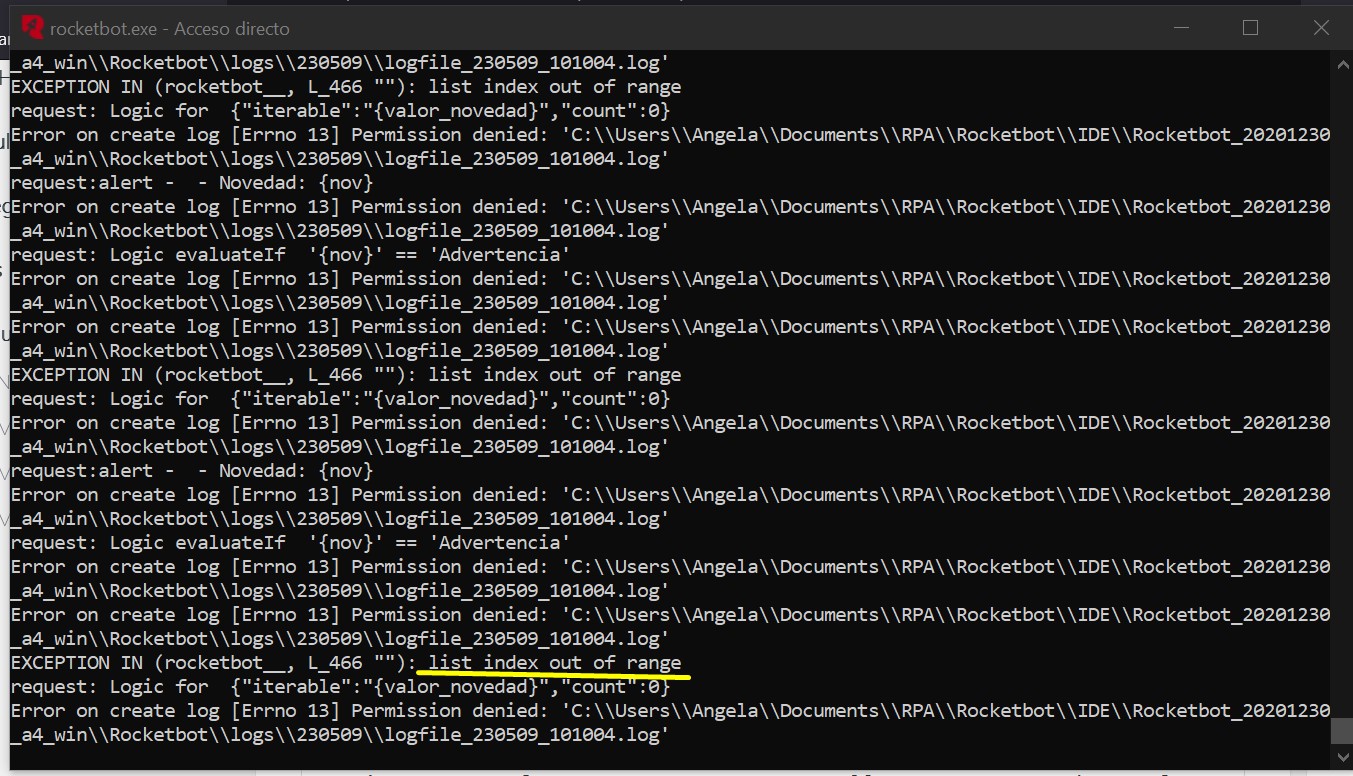Click the last logfile_230509_101004.log path line
This screenshot has width=1353, height=776.
tap(340, 735)
